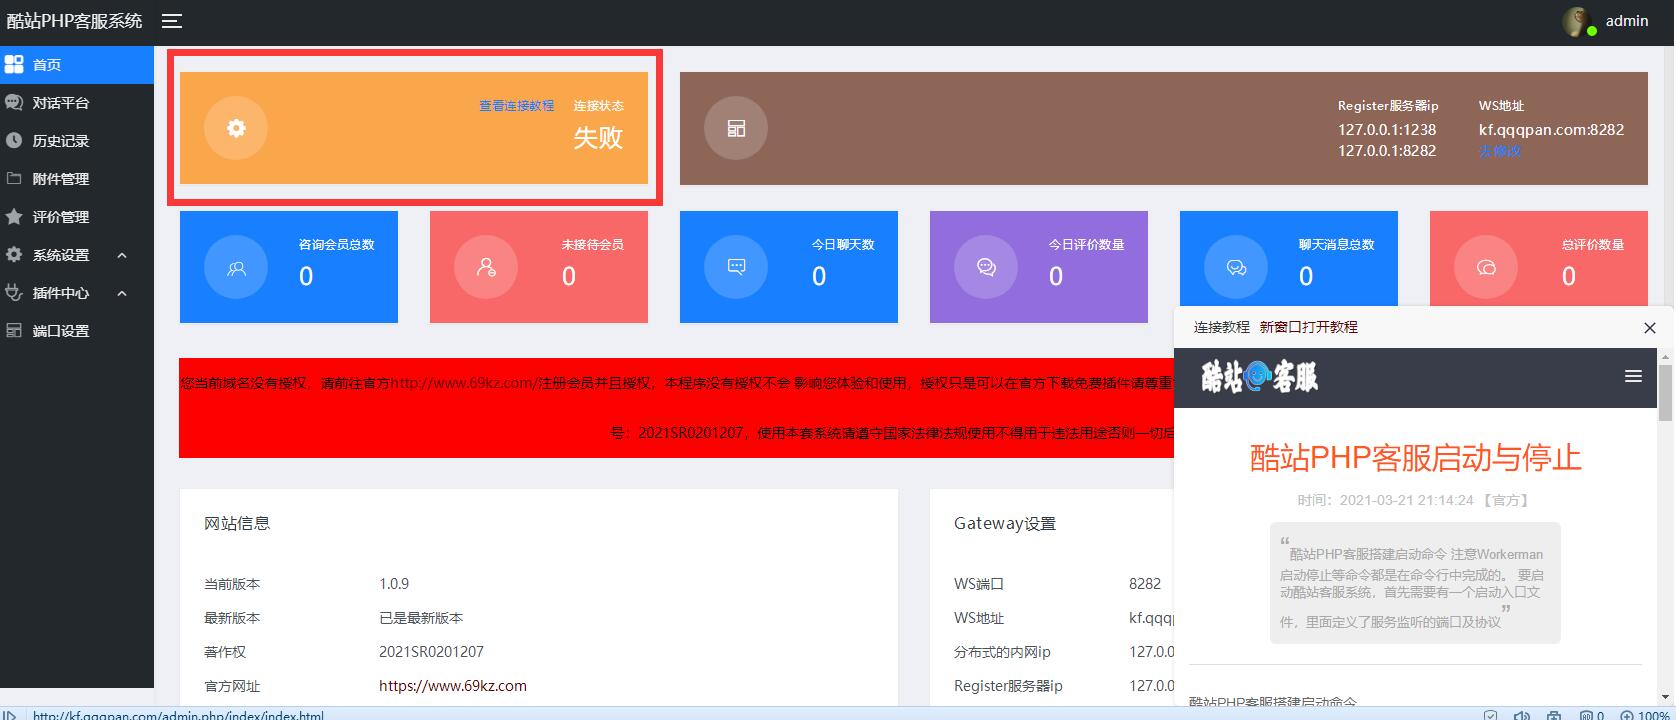The image size is (1676, 720).
Task: Select 评价管理 in the sidebar
Action: coord(61,217)
